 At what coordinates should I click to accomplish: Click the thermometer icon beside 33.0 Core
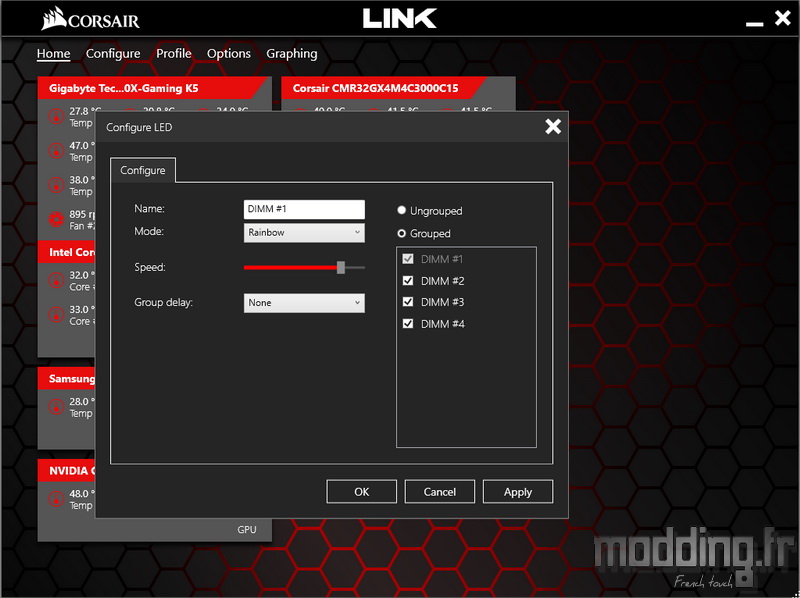56,315
